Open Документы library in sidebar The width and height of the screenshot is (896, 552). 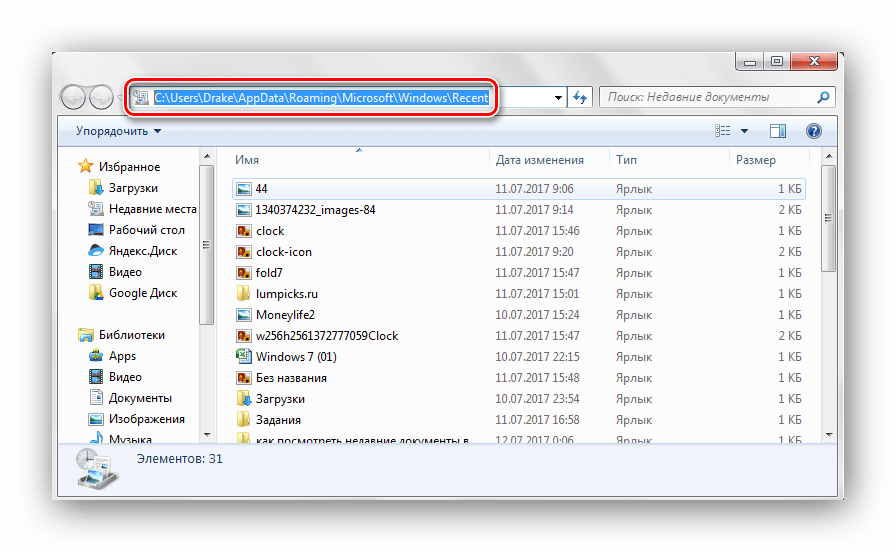click(140, 398)
